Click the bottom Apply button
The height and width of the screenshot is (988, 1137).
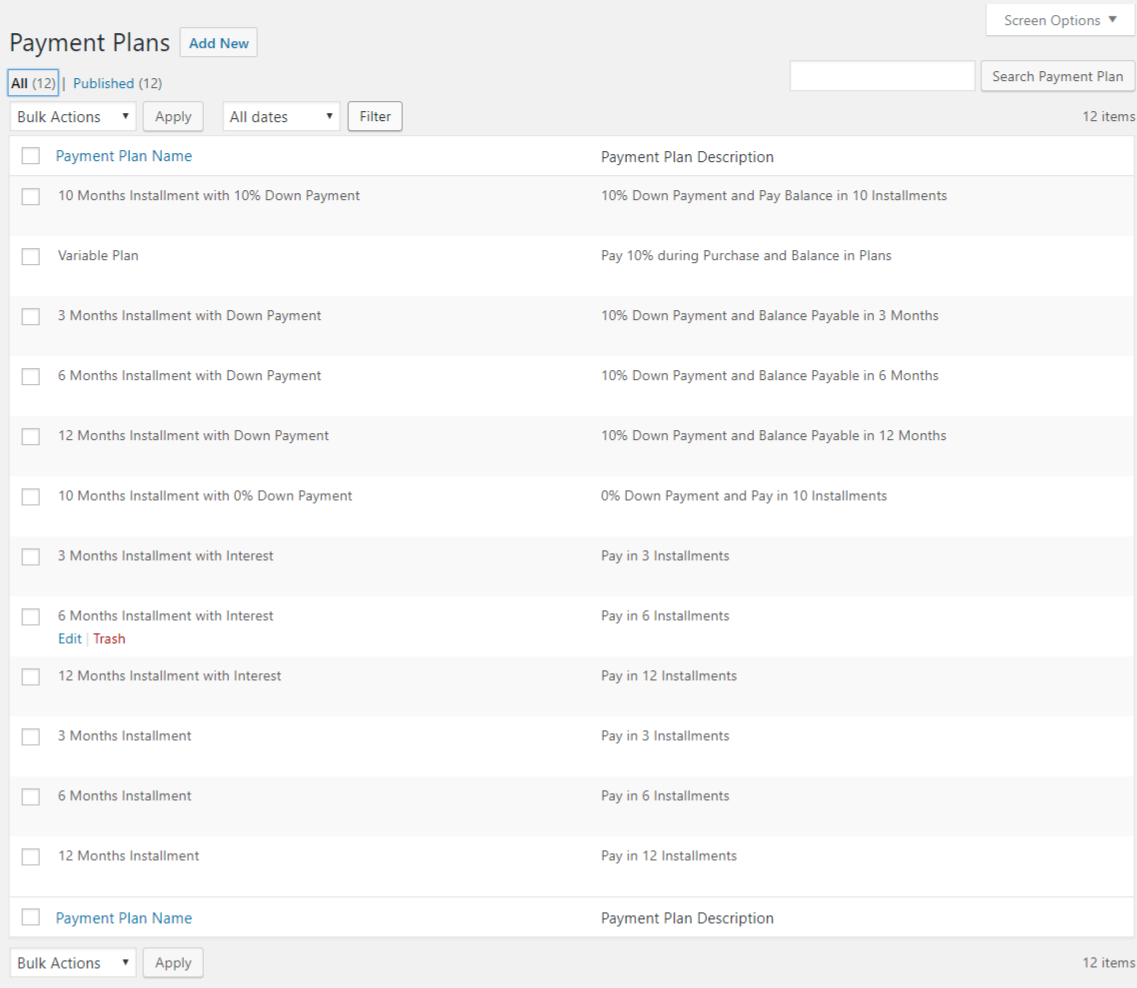tap(173, 963)
